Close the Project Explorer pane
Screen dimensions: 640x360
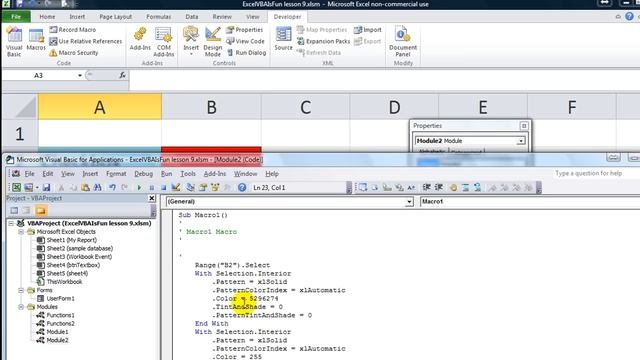pyautogui.click(x=151, y=198)
